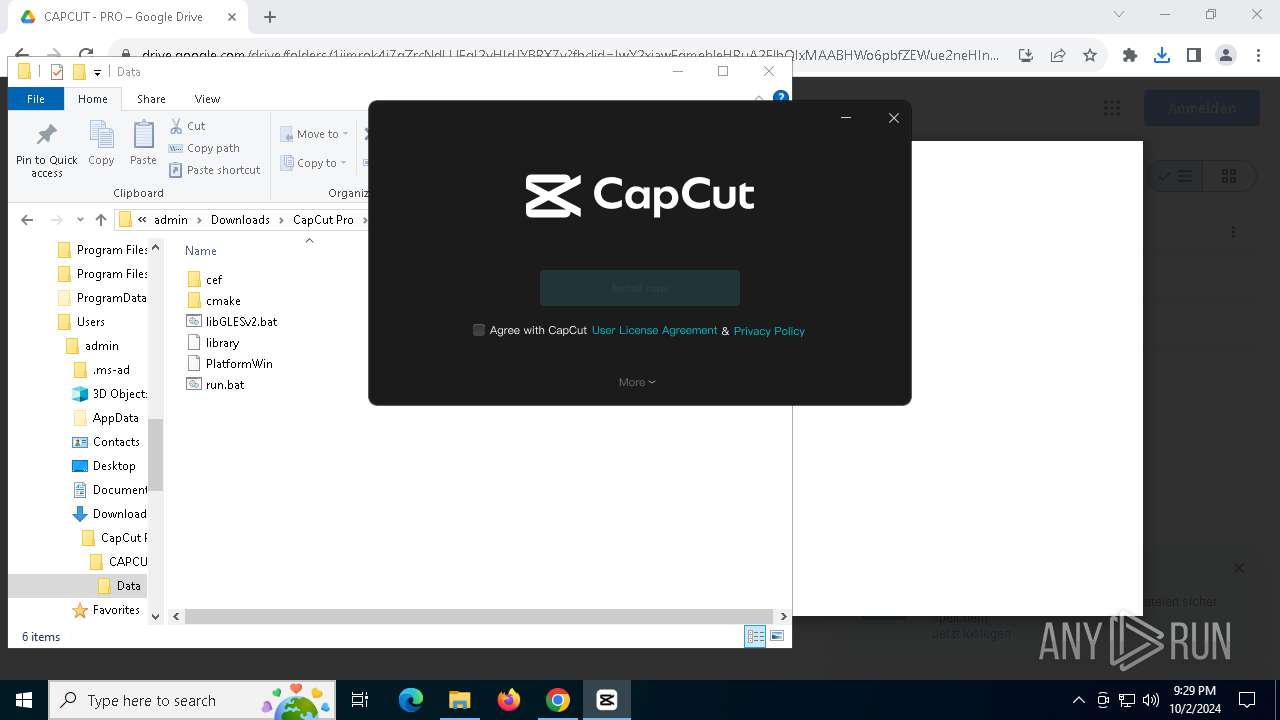Open Chrome downloads icon
Screen dimensions: 1280x720
pyautogui.click(x=1162, y=56)
